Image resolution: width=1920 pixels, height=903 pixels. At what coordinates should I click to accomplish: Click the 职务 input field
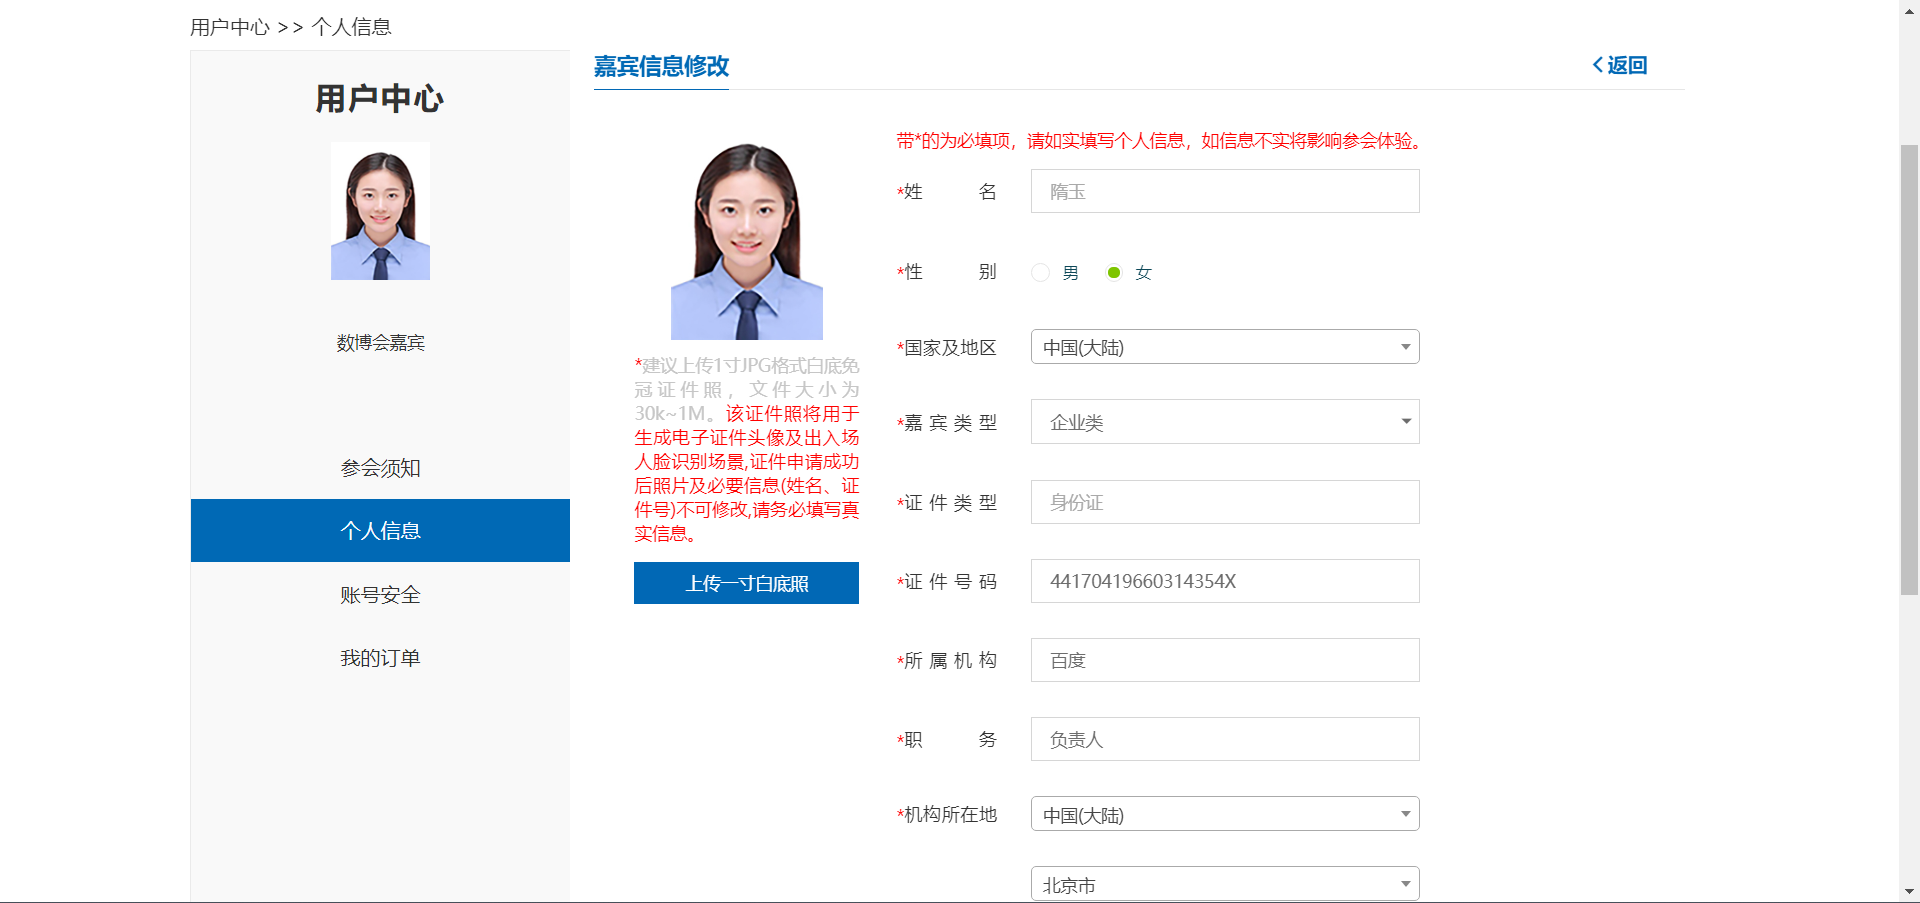1224,739
